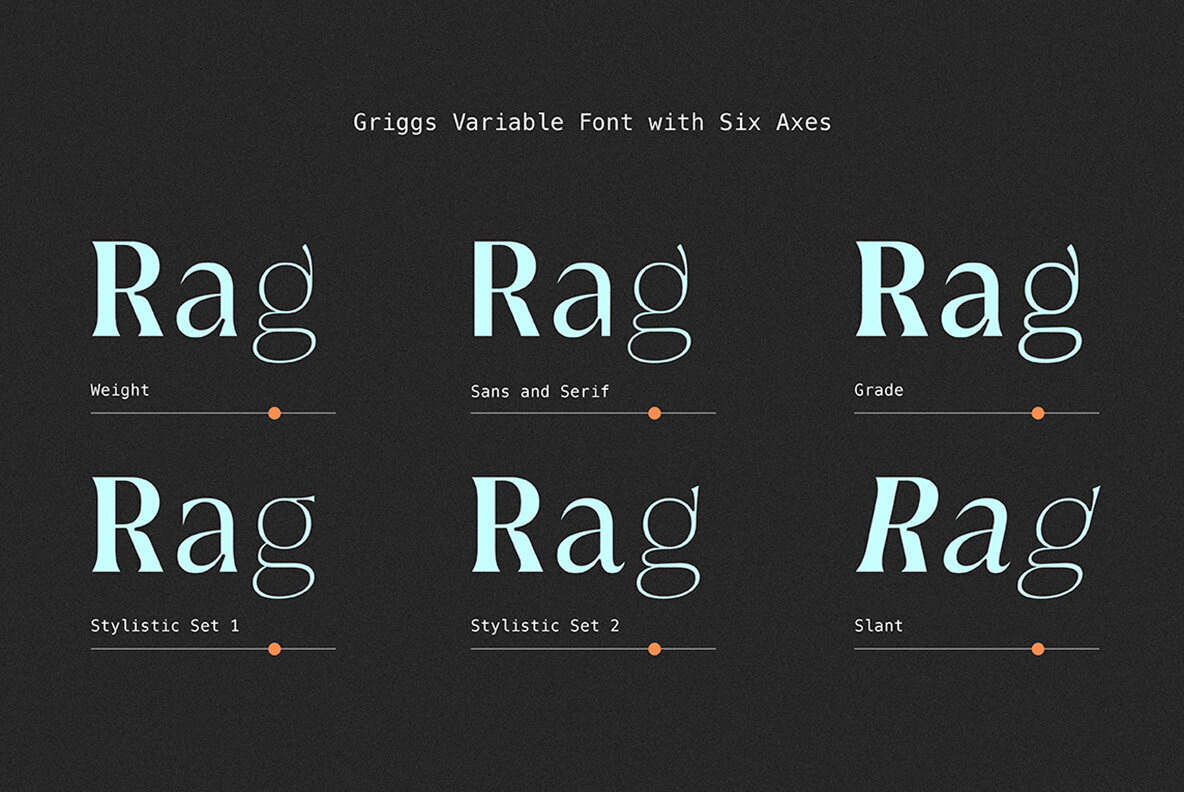The height and width of the screenshot is (792, 1184).
Task: Click the Stylistic Set 2 slider knob
Action: click(x=654, y=649)
